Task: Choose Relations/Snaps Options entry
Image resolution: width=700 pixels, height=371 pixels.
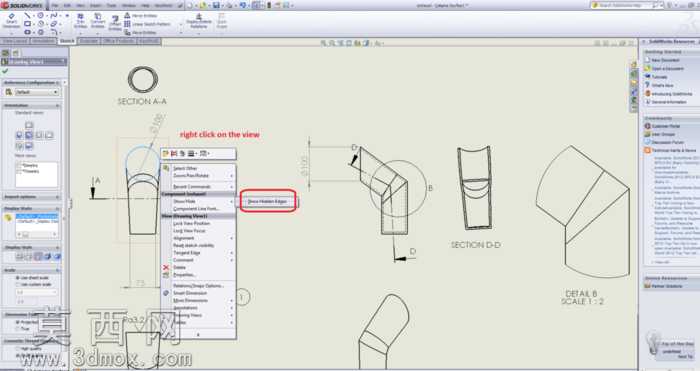Action: click(198, 286)
